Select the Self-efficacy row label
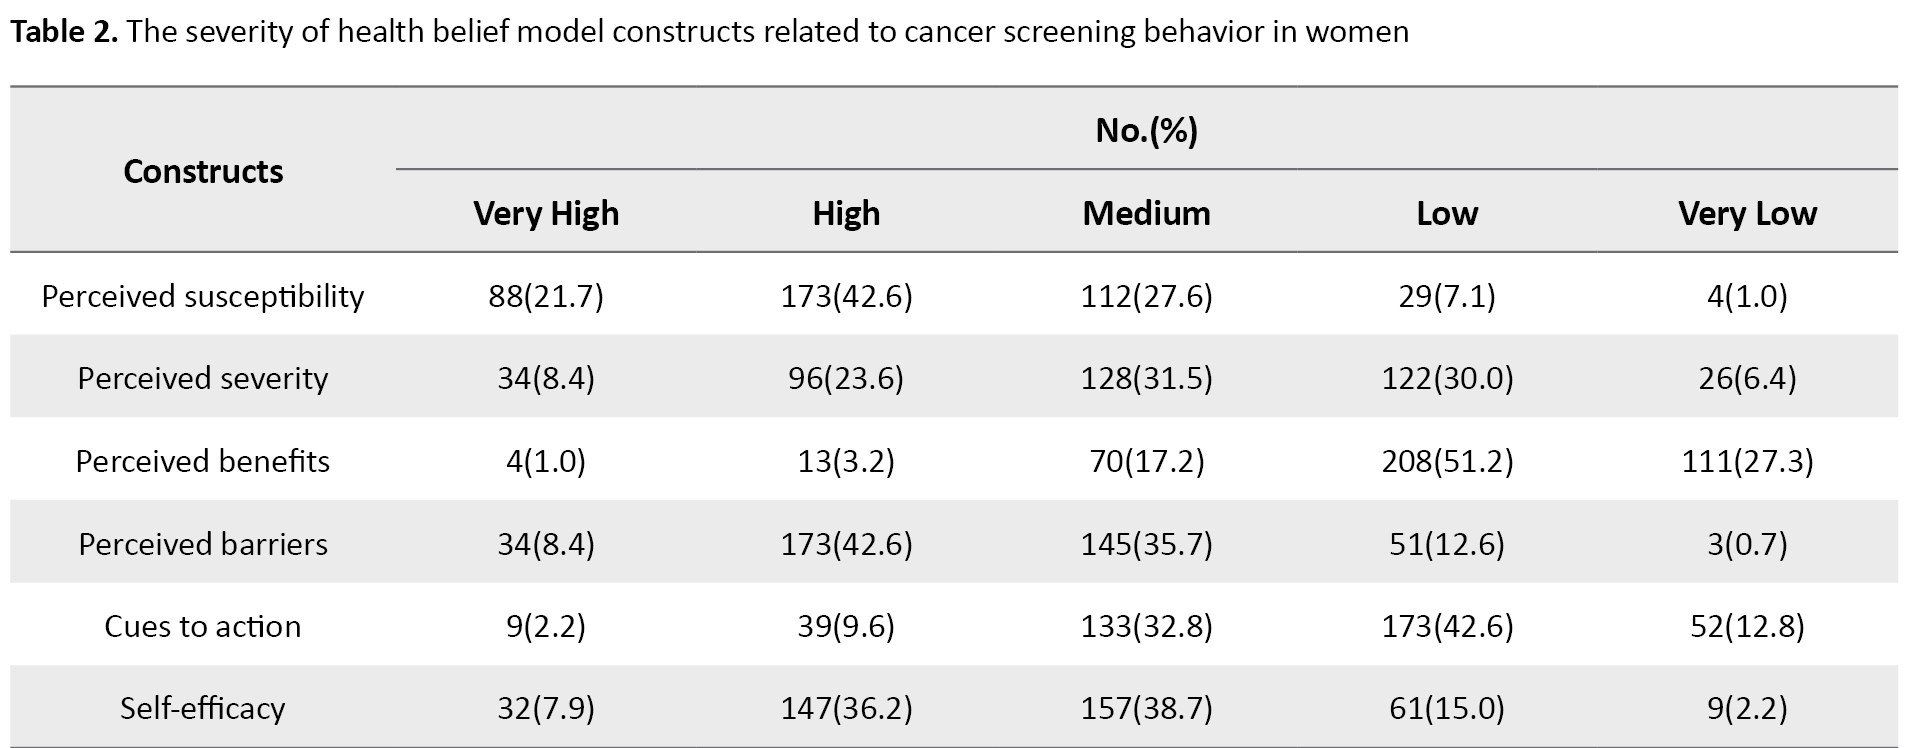Viewport: 1911px width, 748px height. (x=203, y=708)
